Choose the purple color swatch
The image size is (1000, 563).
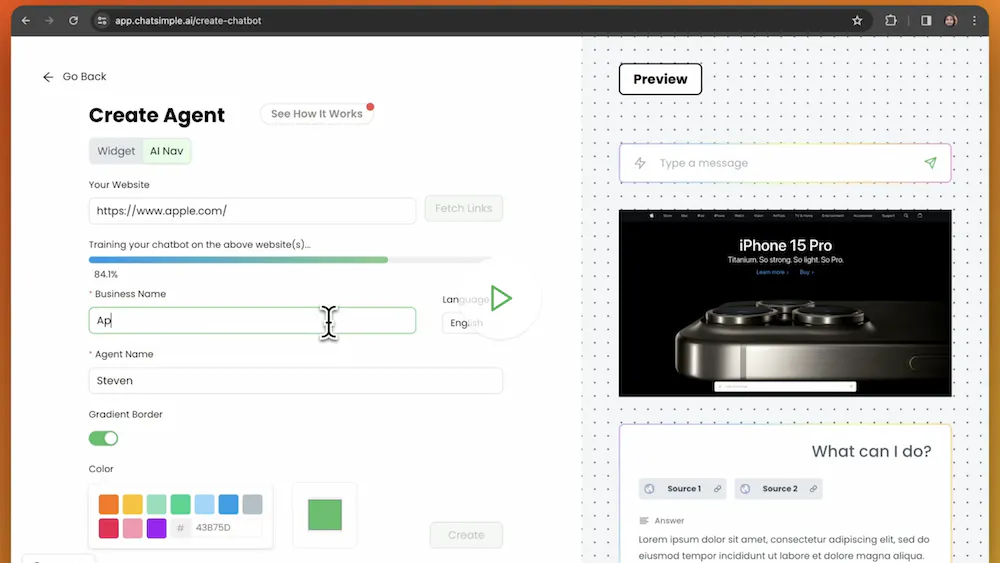coord(156,528)
